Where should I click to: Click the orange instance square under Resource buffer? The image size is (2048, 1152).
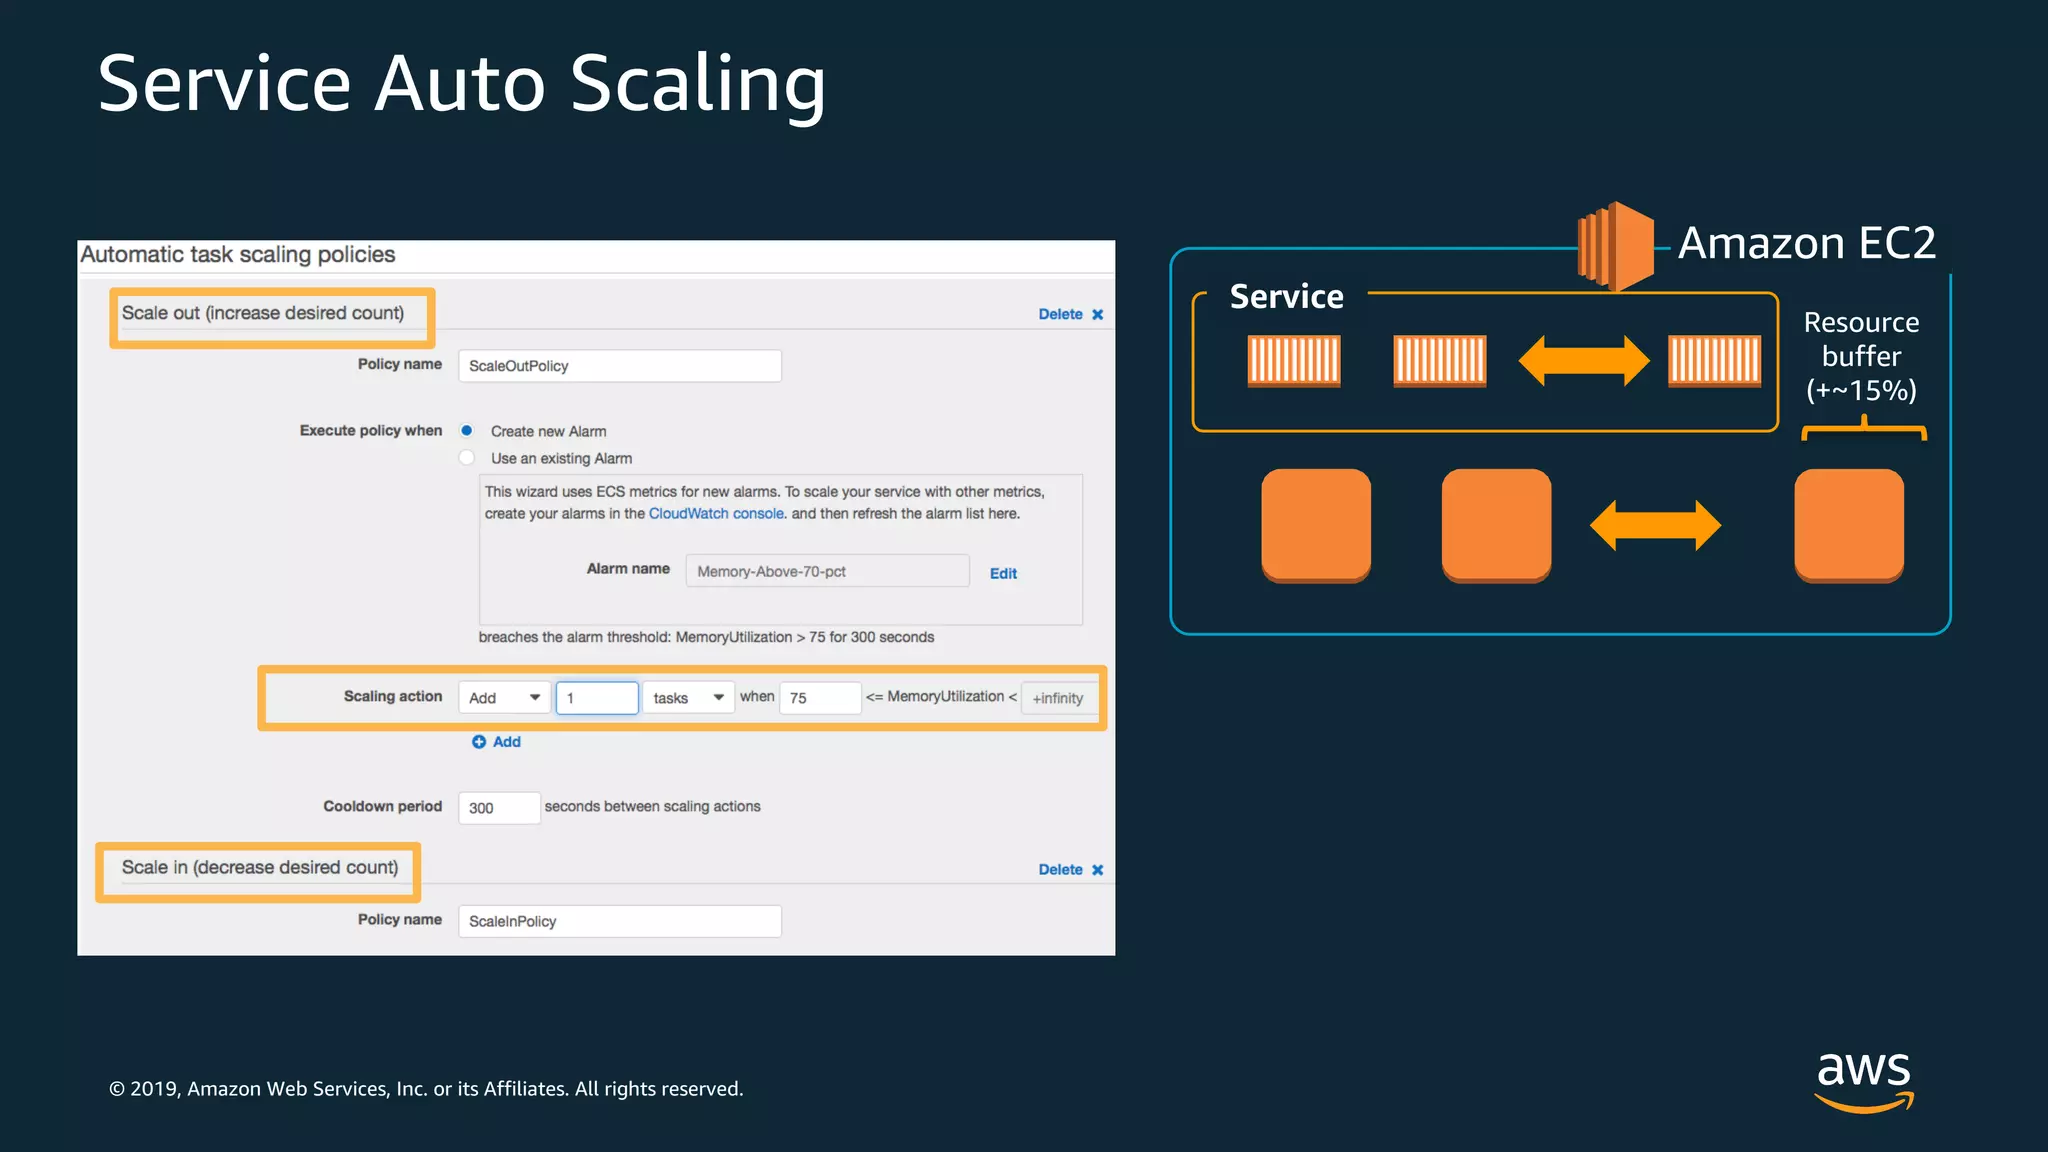coord(1848,524)
